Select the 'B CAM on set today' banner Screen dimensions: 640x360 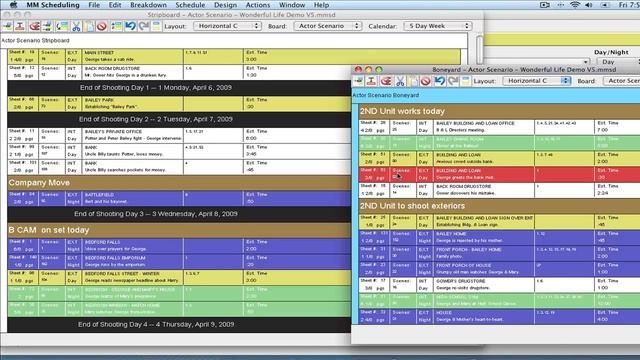pyautogui.click(x=179, y=230)
